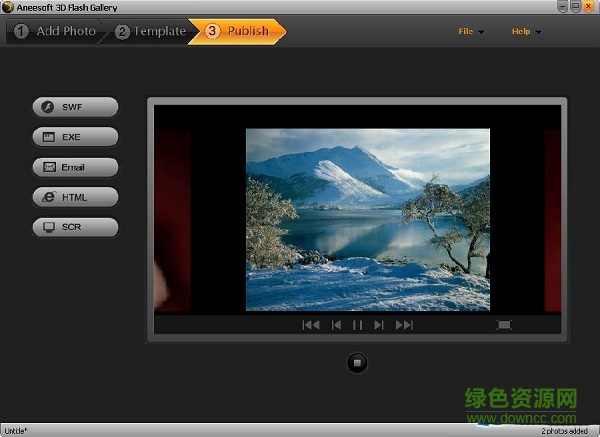Click the Aneesoft app icon in title bar
The width and height of the screenshot is (600, 437).
(x=7, y=7)
